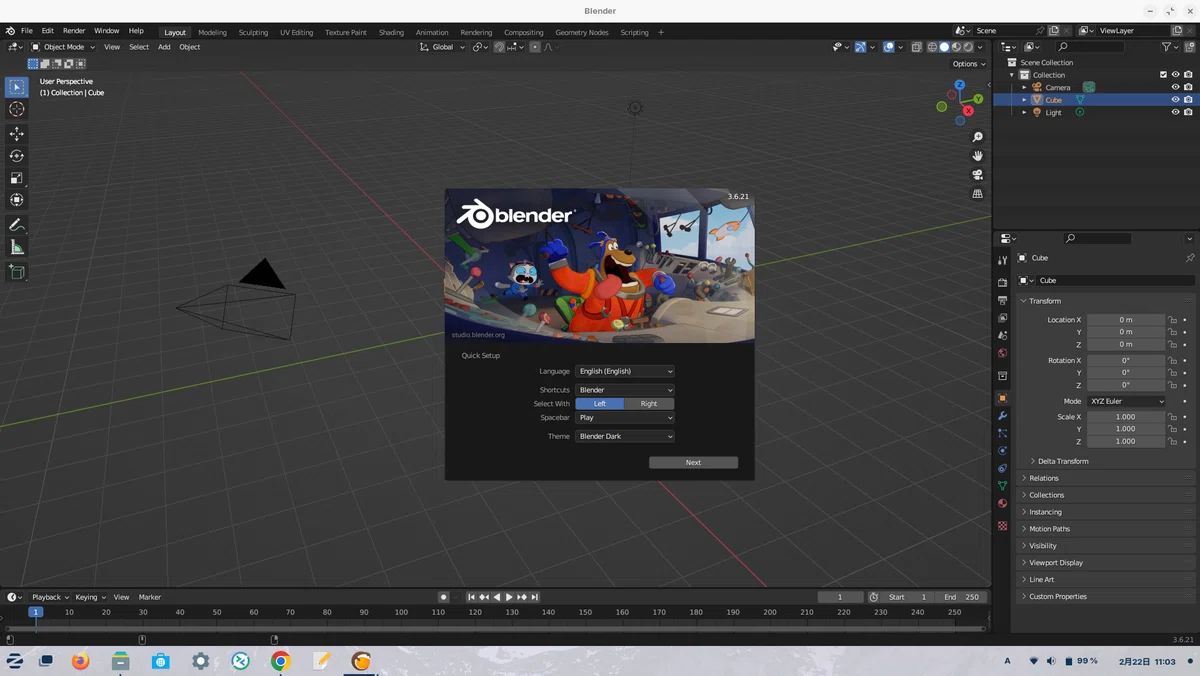Select the Measure tool
The height and width of the screenshot is (676, 1200).
point(17,247)
